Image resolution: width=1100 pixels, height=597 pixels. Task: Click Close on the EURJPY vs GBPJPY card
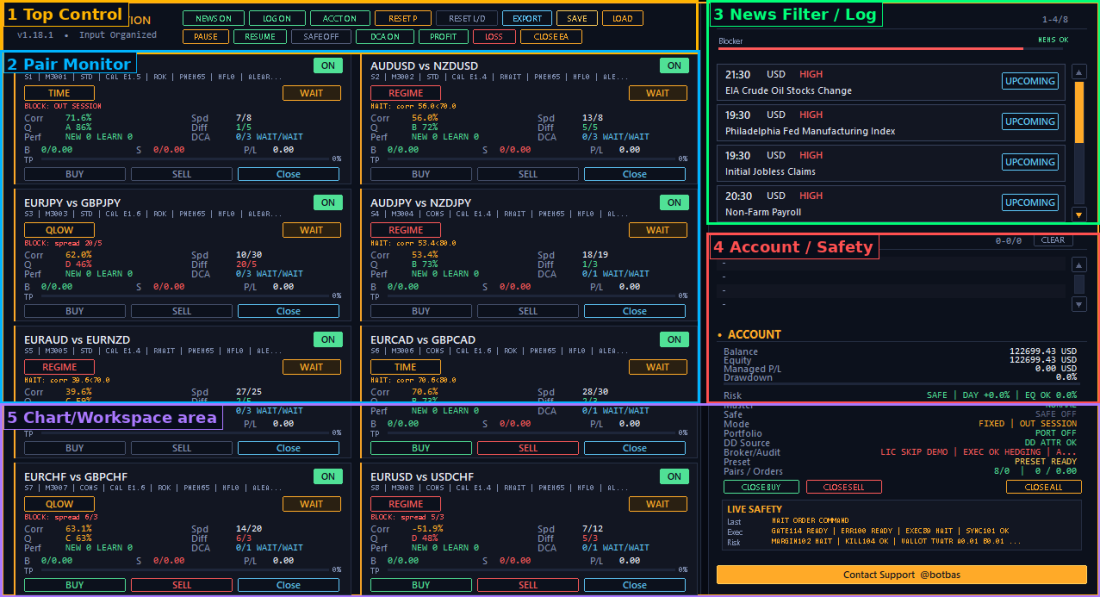tap(288, 311)
